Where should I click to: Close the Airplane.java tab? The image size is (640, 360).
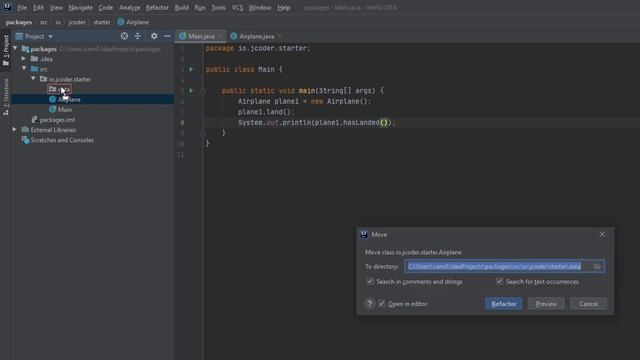coord(280,36)
